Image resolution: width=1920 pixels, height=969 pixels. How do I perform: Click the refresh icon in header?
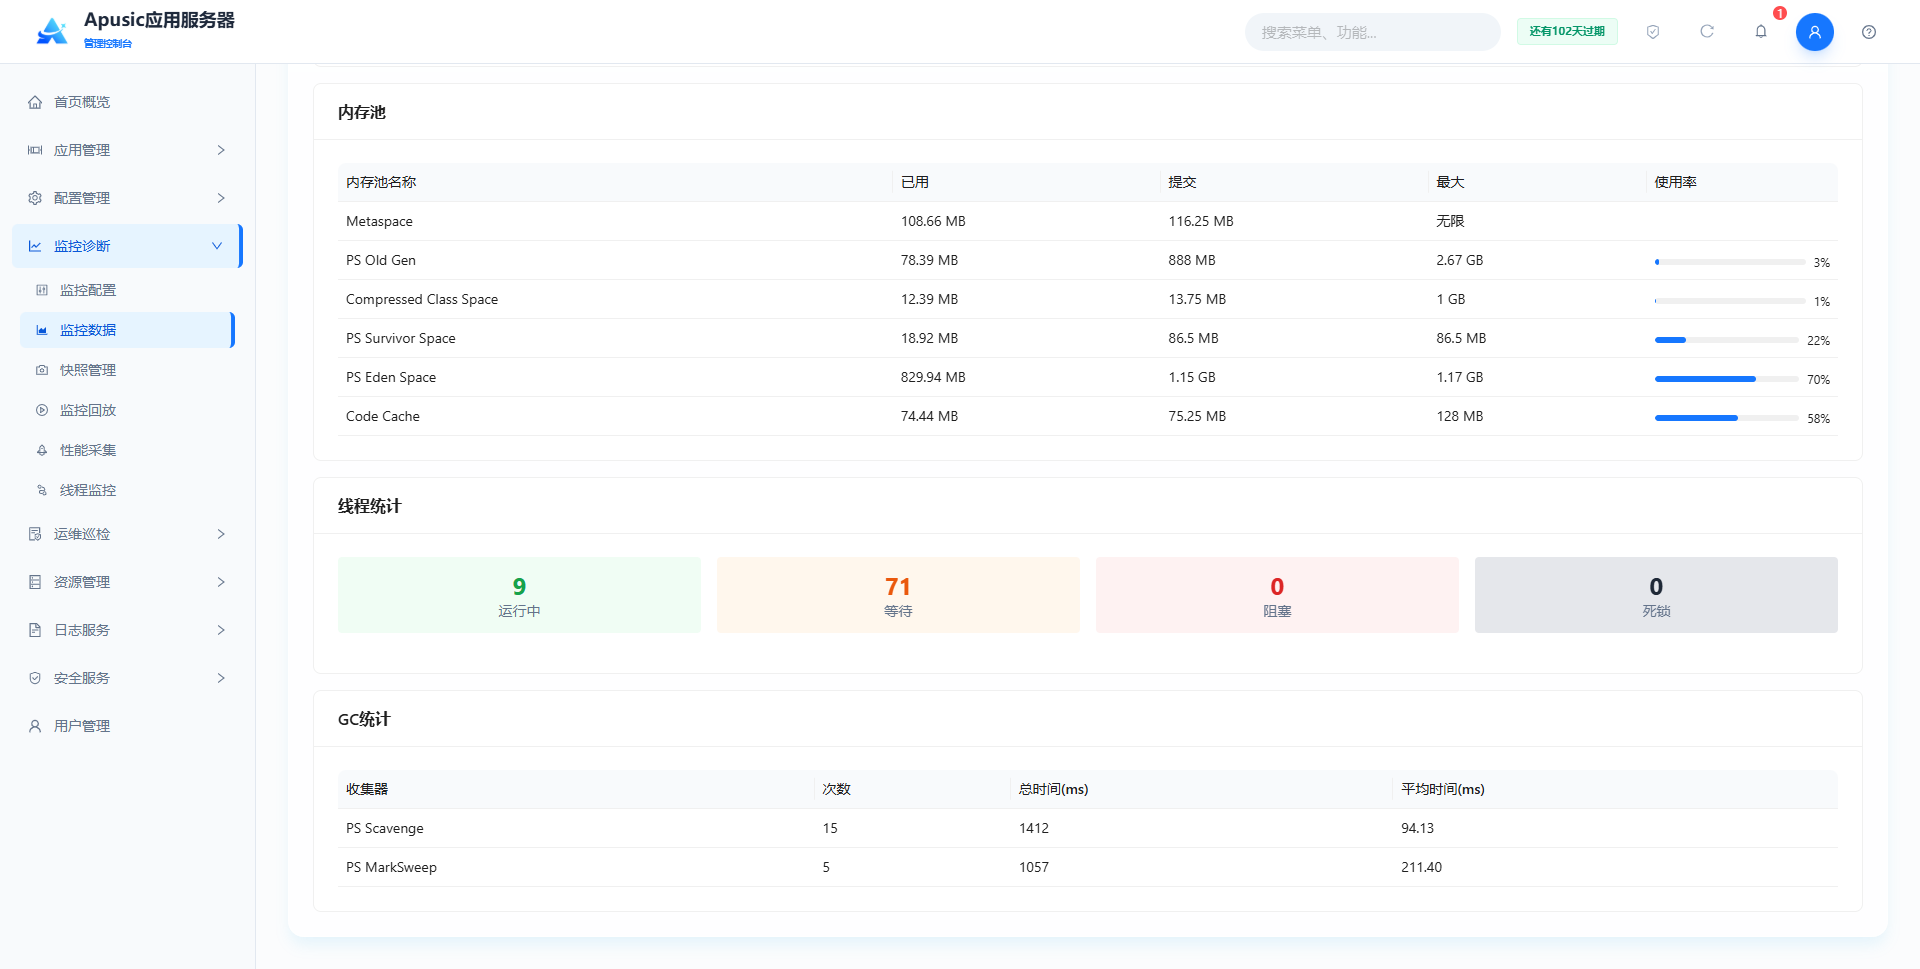pos(1707,32)
